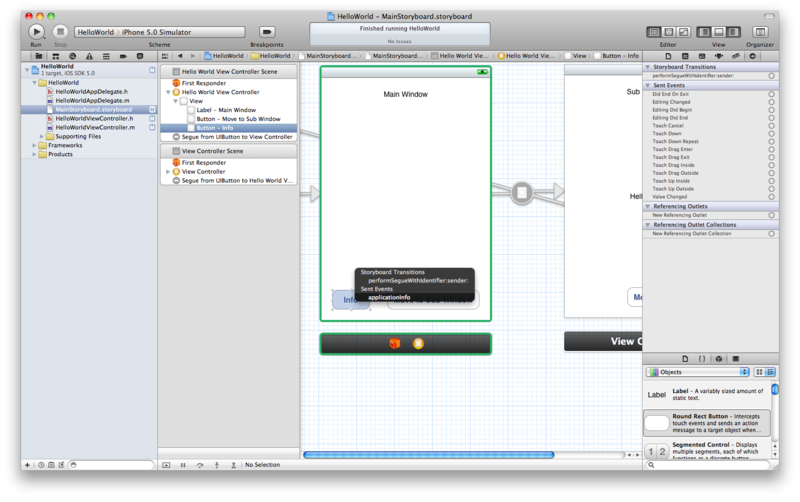Screen dimensions: 800x502
Task: Open the File Template library tab
Action: [685, 359]
